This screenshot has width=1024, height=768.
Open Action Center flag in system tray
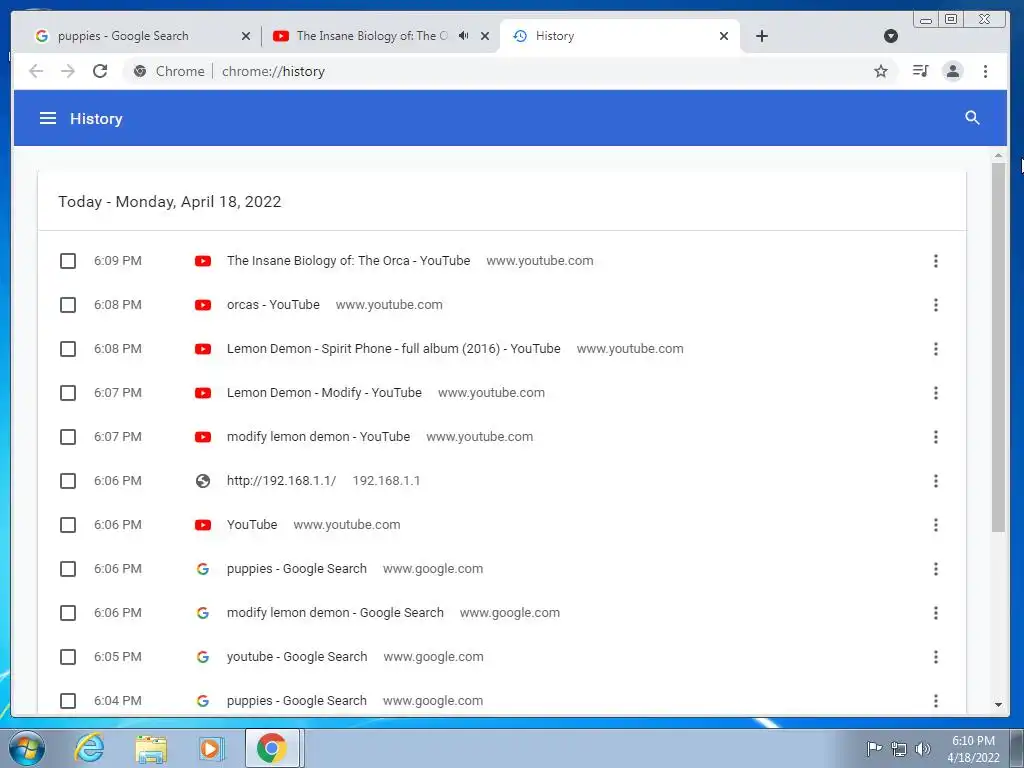[x=874, y=748]
